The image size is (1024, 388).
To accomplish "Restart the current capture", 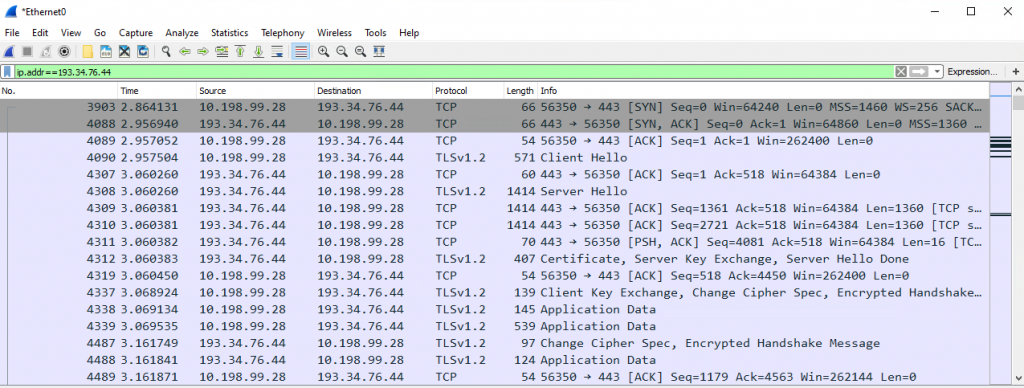I will point(46,52).
